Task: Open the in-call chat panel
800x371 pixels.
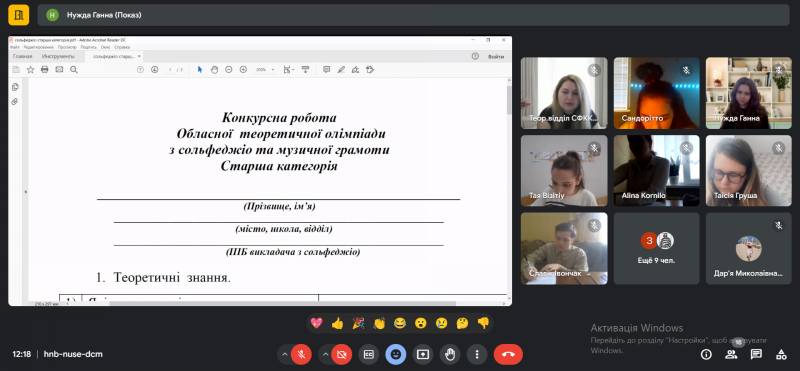Action: point(756,354)
